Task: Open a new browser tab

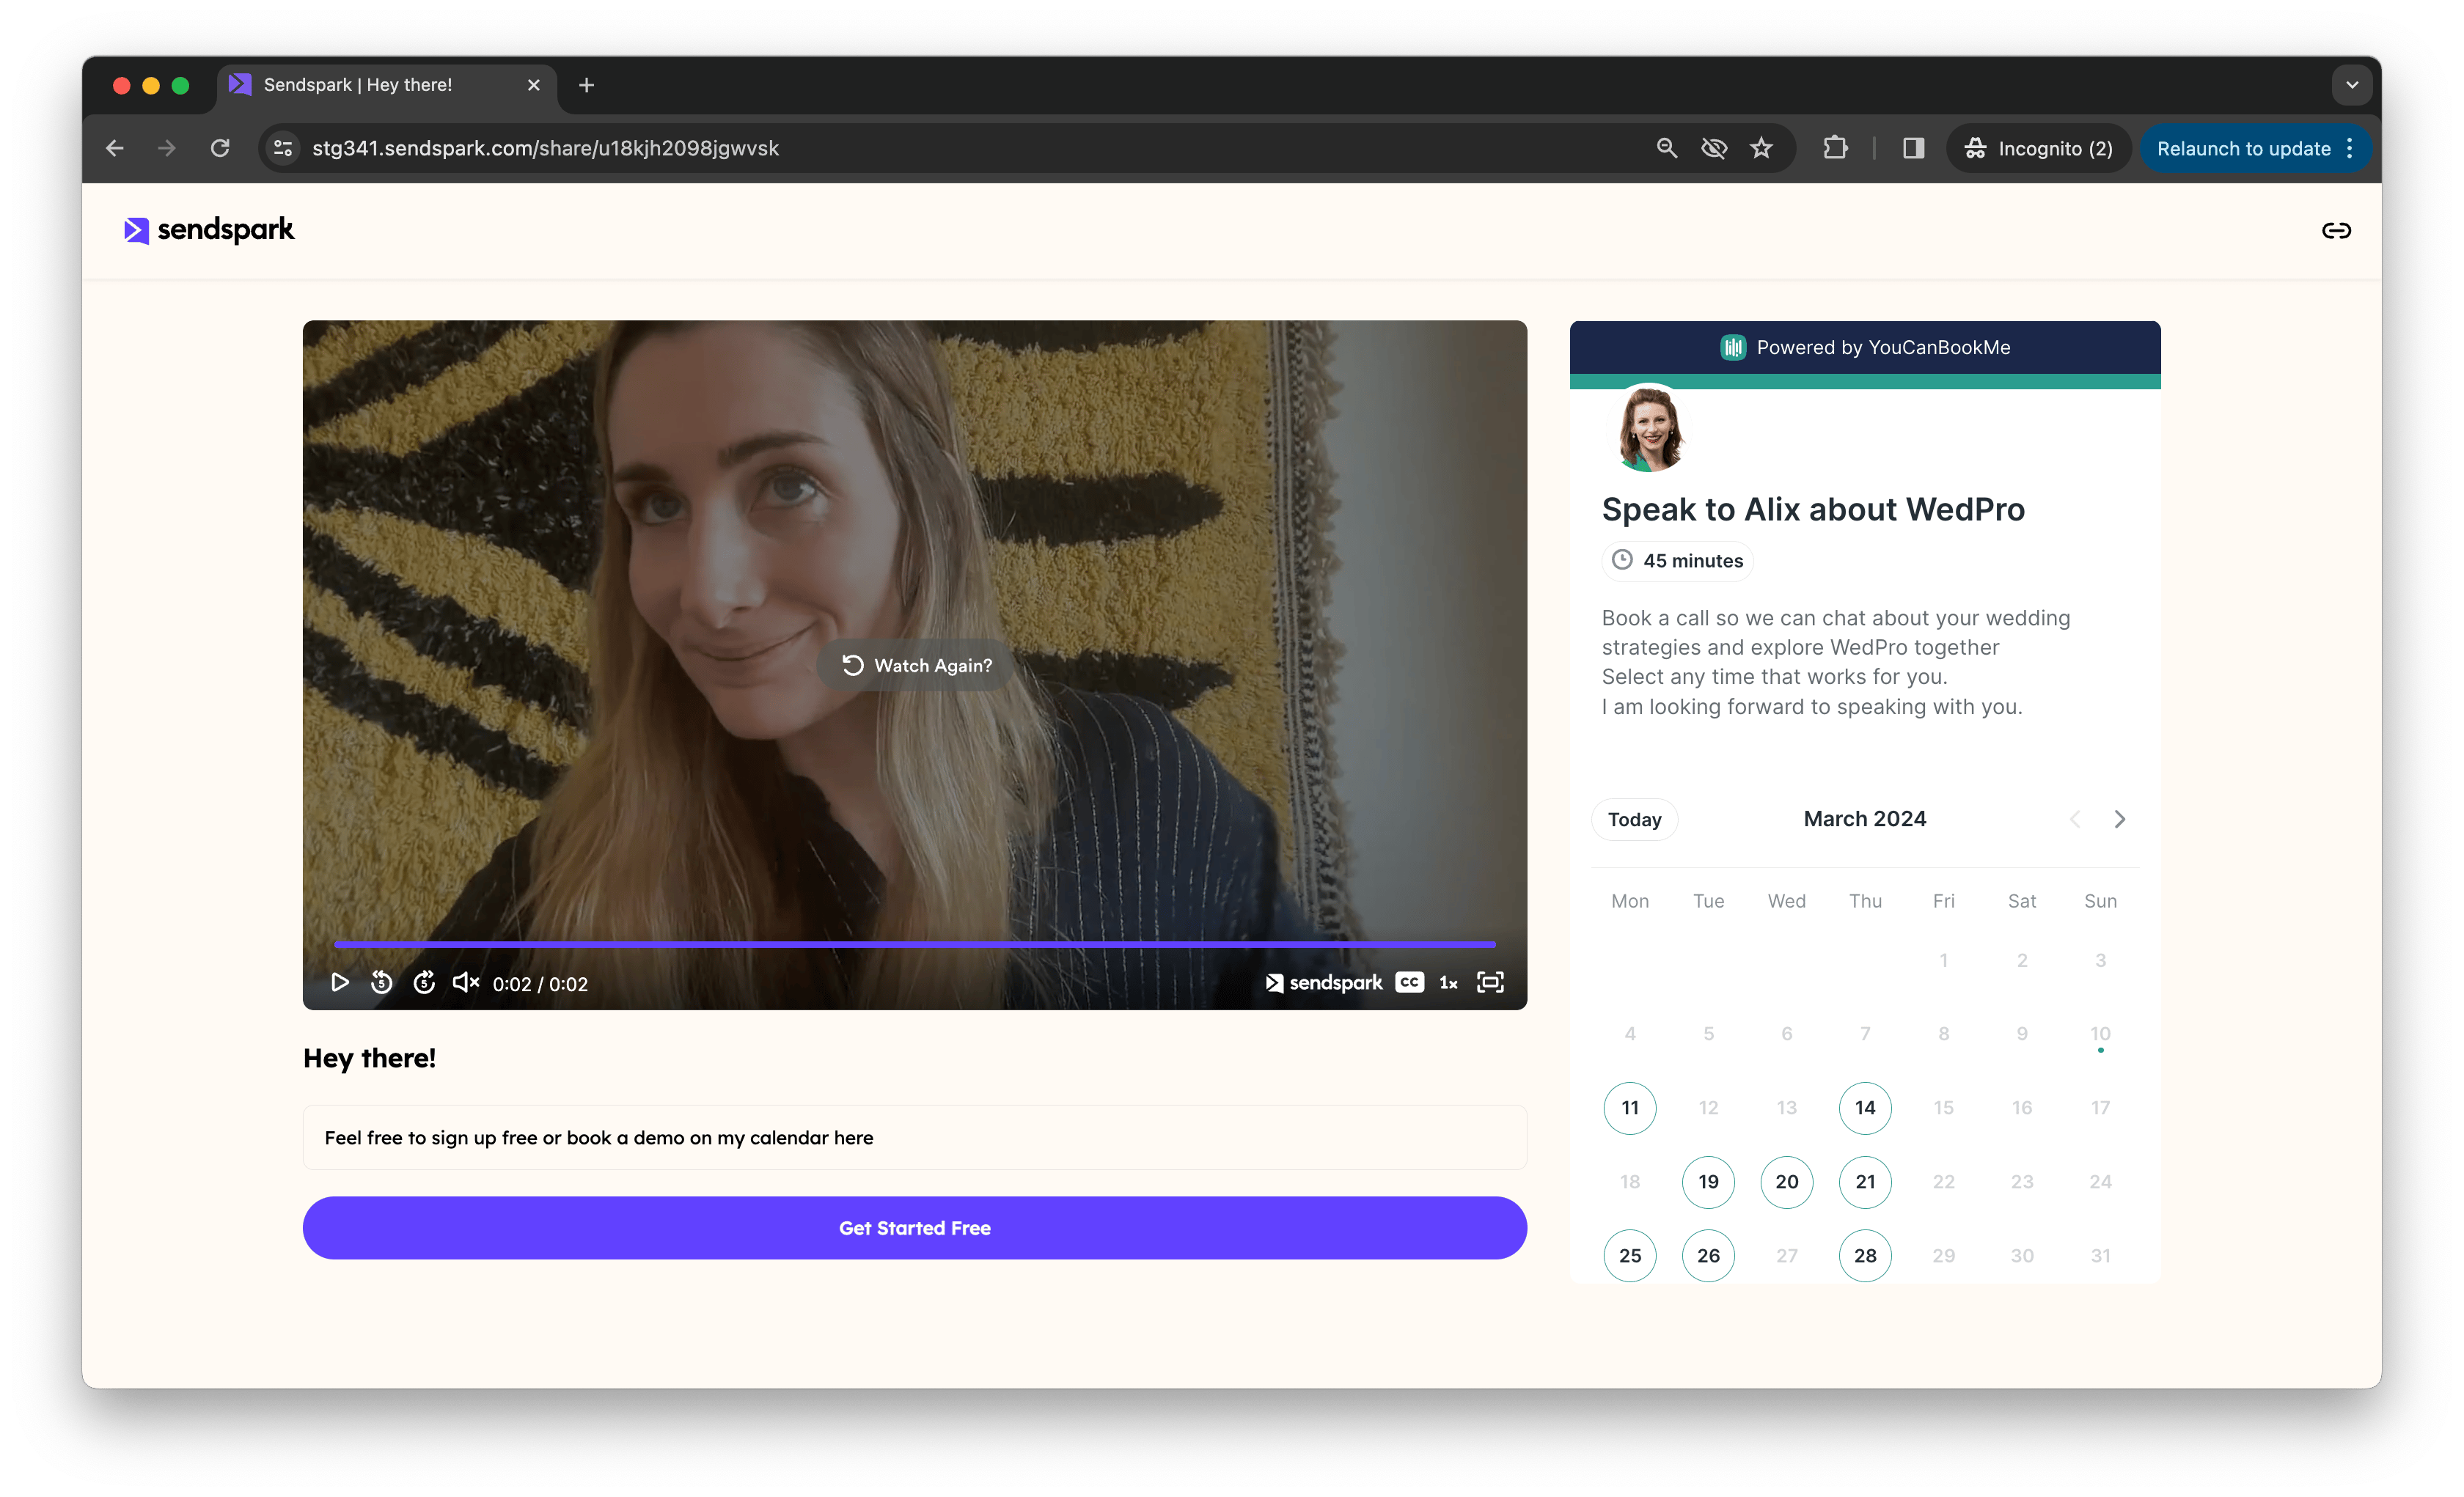Action: [586, 85]
